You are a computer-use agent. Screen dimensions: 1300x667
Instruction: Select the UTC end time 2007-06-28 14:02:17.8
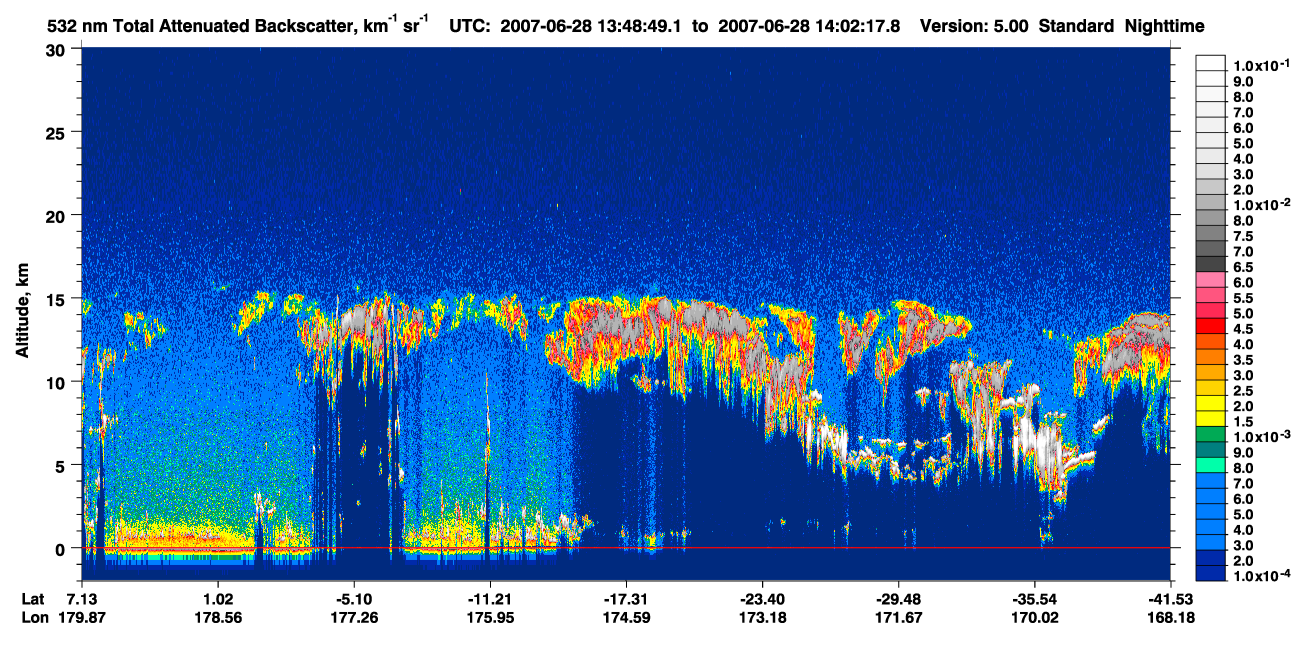pos(810,26)
